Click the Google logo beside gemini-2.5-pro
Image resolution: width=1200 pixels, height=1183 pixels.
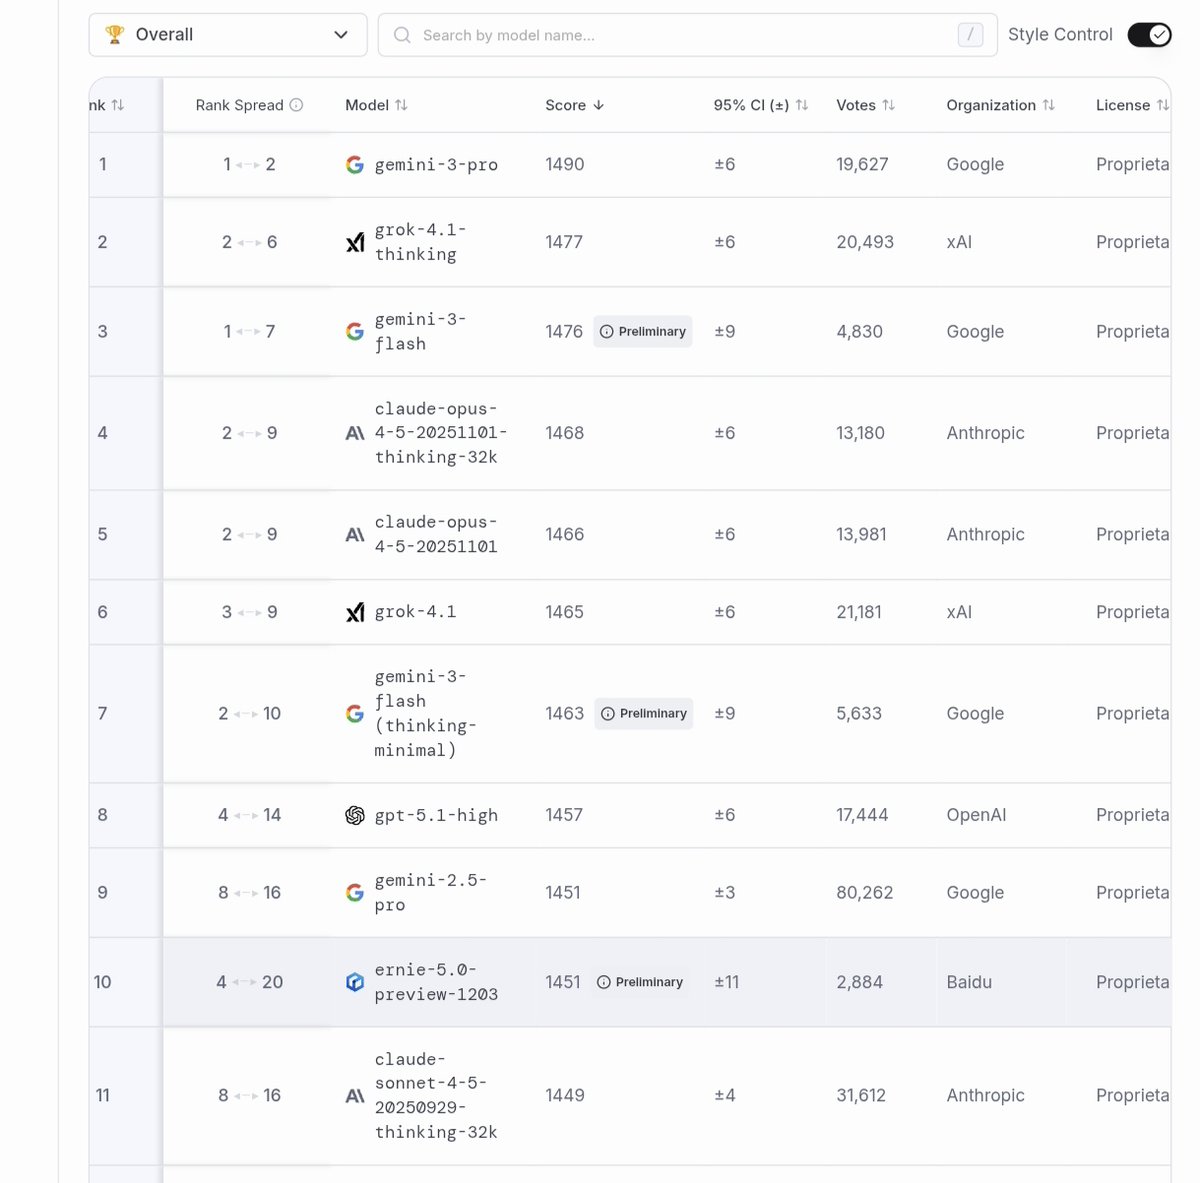click(x=355, y=892)
